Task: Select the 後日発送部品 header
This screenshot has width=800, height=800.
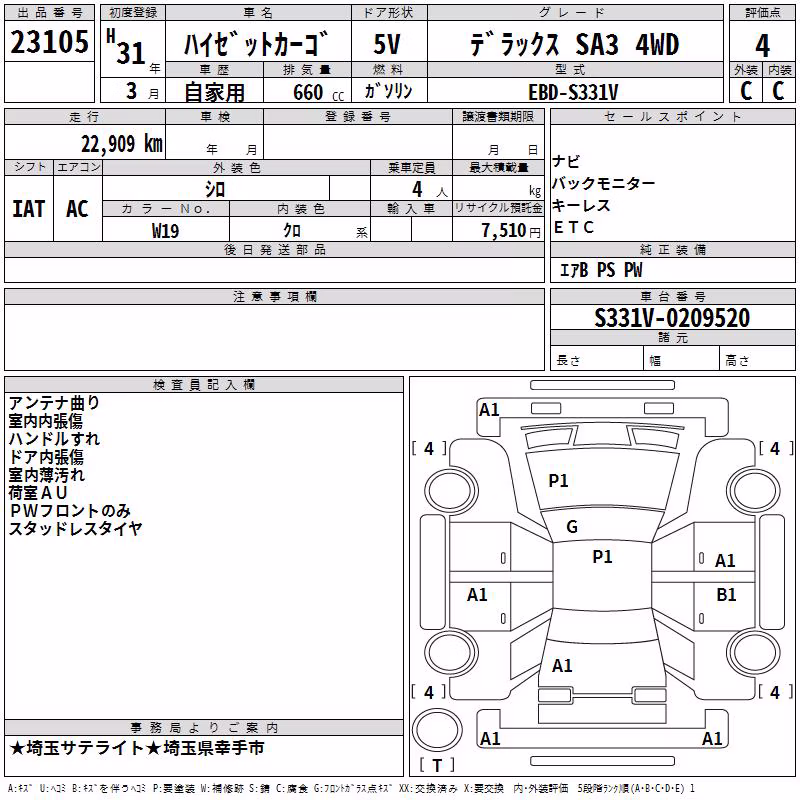Action: pyautogui.click(x=274, y=249)
